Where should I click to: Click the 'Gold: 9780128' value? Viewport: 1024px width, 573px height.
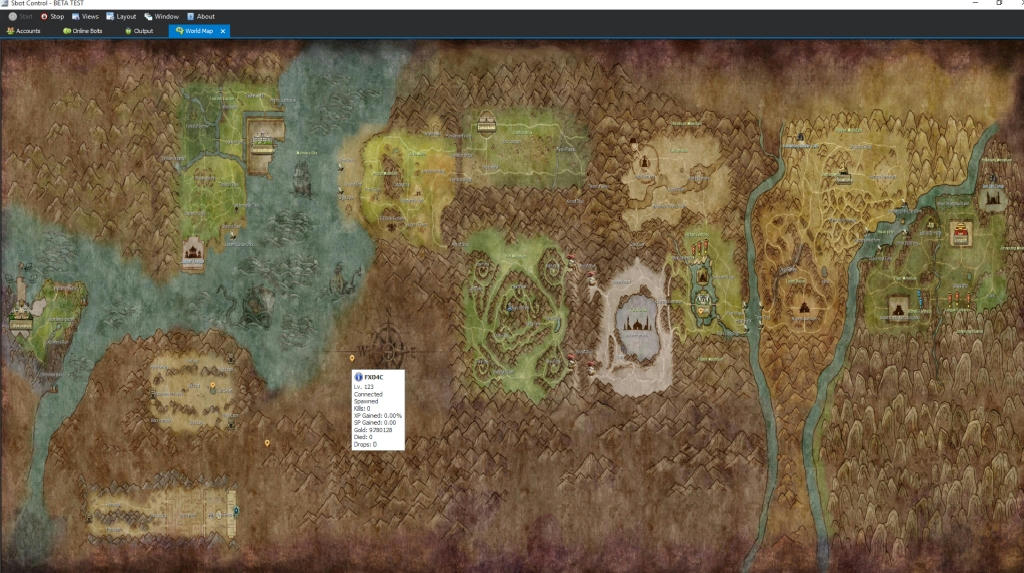coord(373,430)
